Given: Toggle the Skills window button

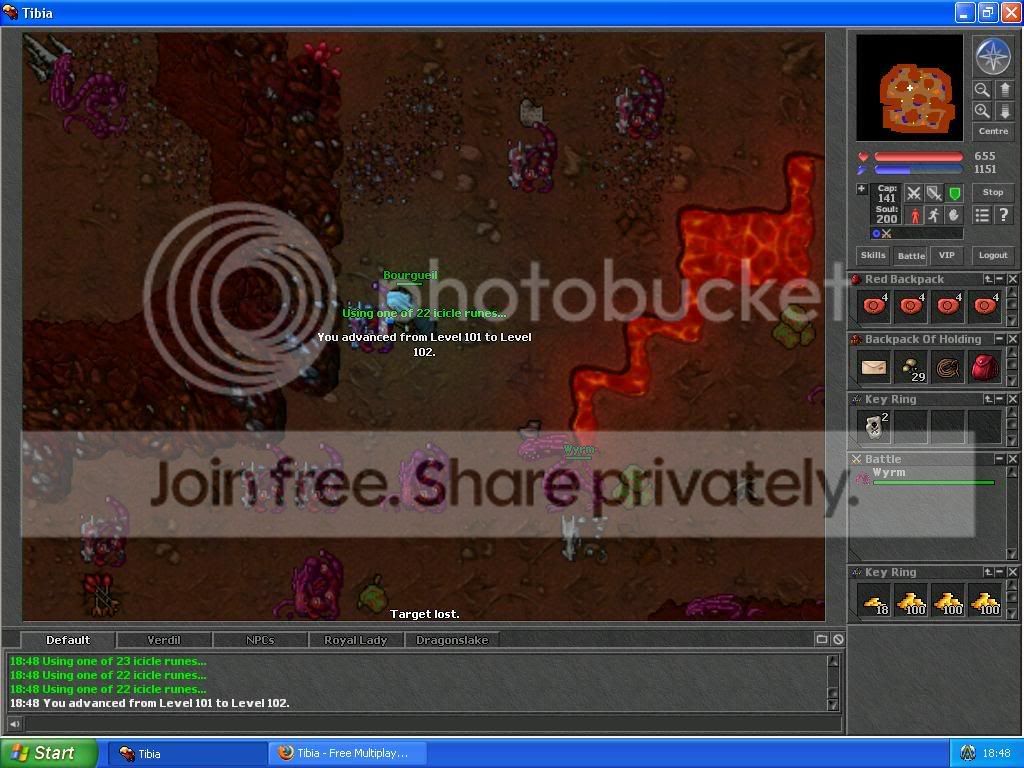Looking at the screenshot, I should [x=873, y=255].
